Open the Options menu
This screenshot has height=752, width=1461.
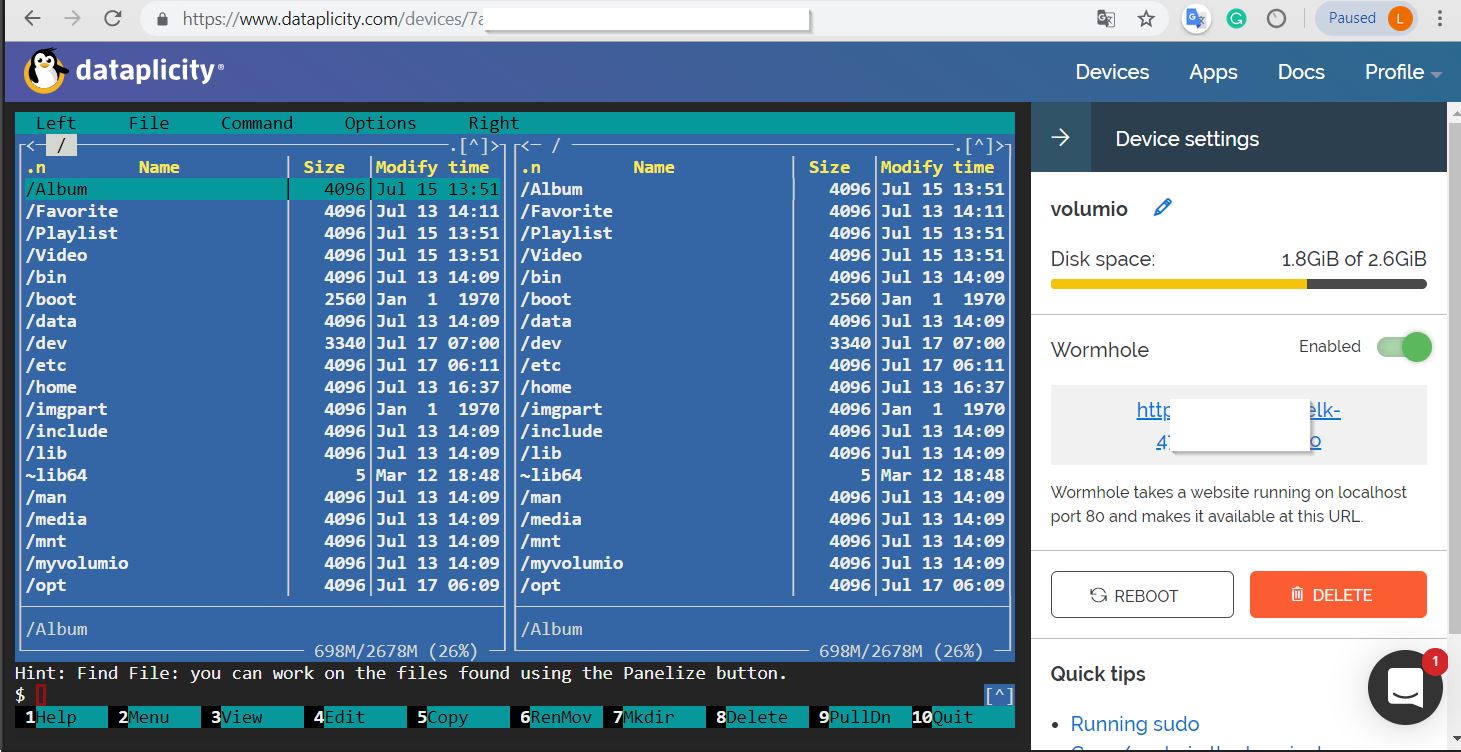tap(380, 123)
